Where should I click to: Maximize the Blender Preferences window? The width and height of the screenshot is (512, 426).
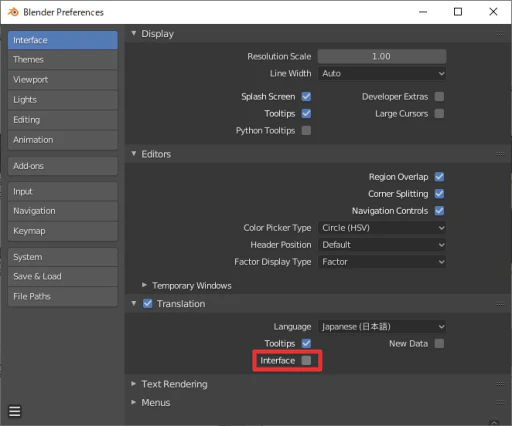tap(458, 12)
